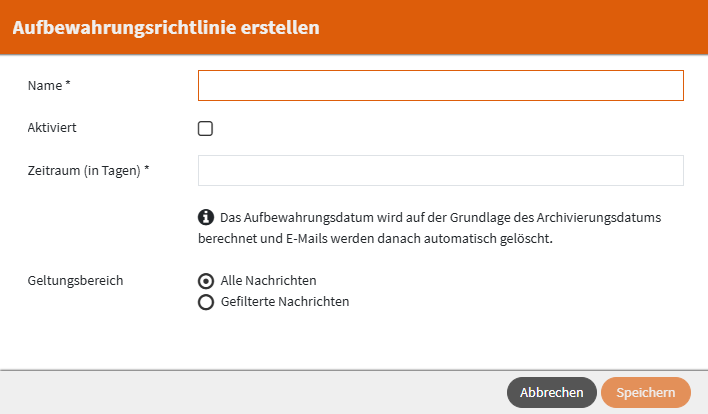The width and height of the screenshot is (708, 414).
Task: Click into the Zeitraum (in Tagen) field
Action: point(440,170)
